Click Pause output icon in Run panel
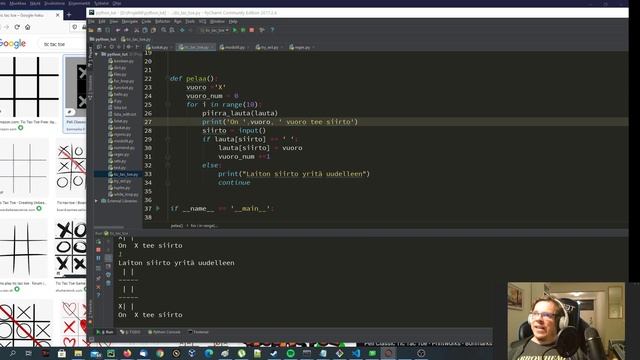This screenshot has width=640, height=360. (98, 258)
